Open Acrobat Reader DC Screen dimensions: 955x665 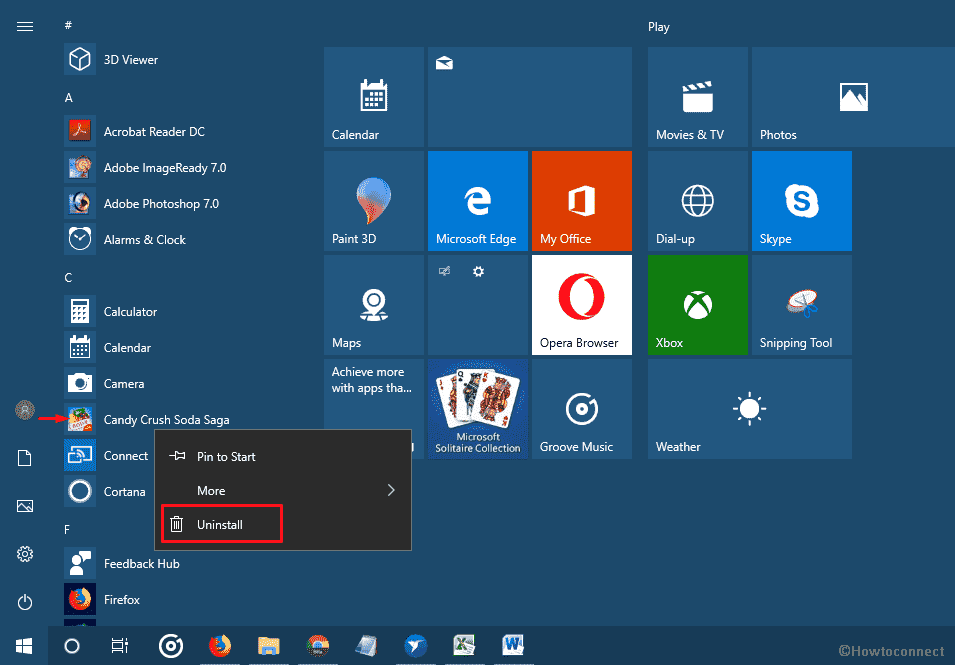183,132
